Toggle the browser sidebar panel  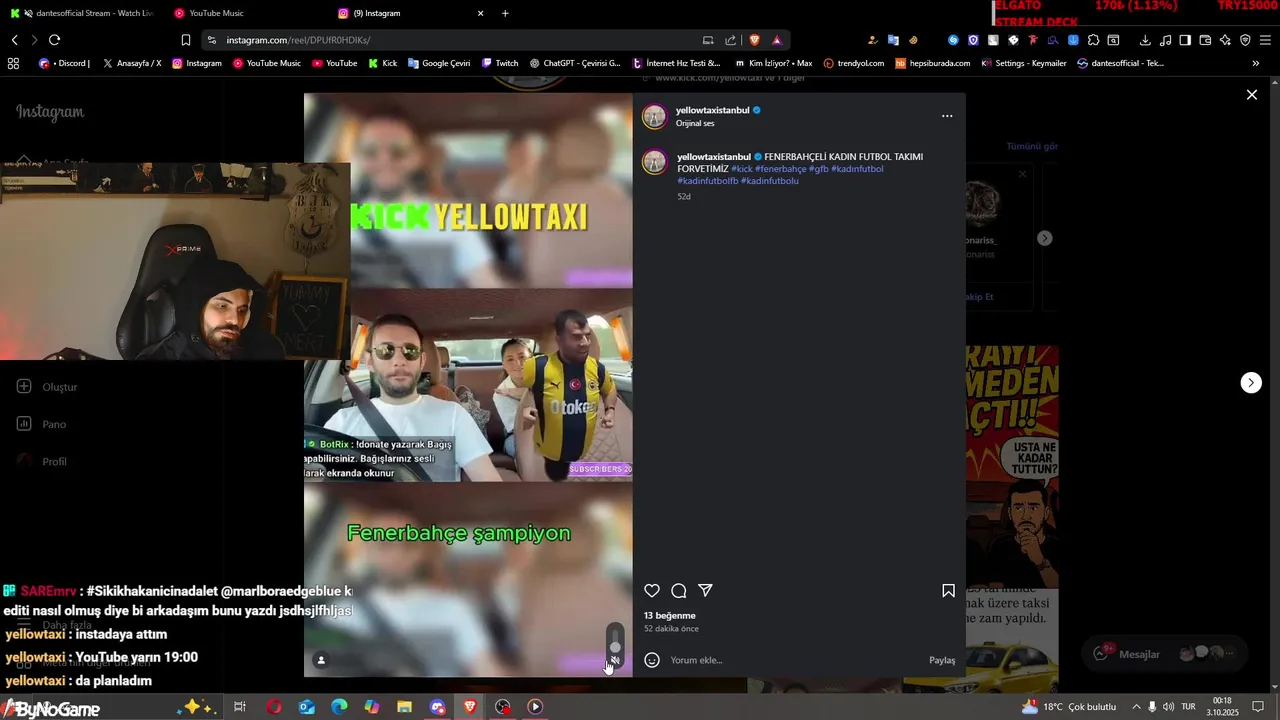(1185, 40)
